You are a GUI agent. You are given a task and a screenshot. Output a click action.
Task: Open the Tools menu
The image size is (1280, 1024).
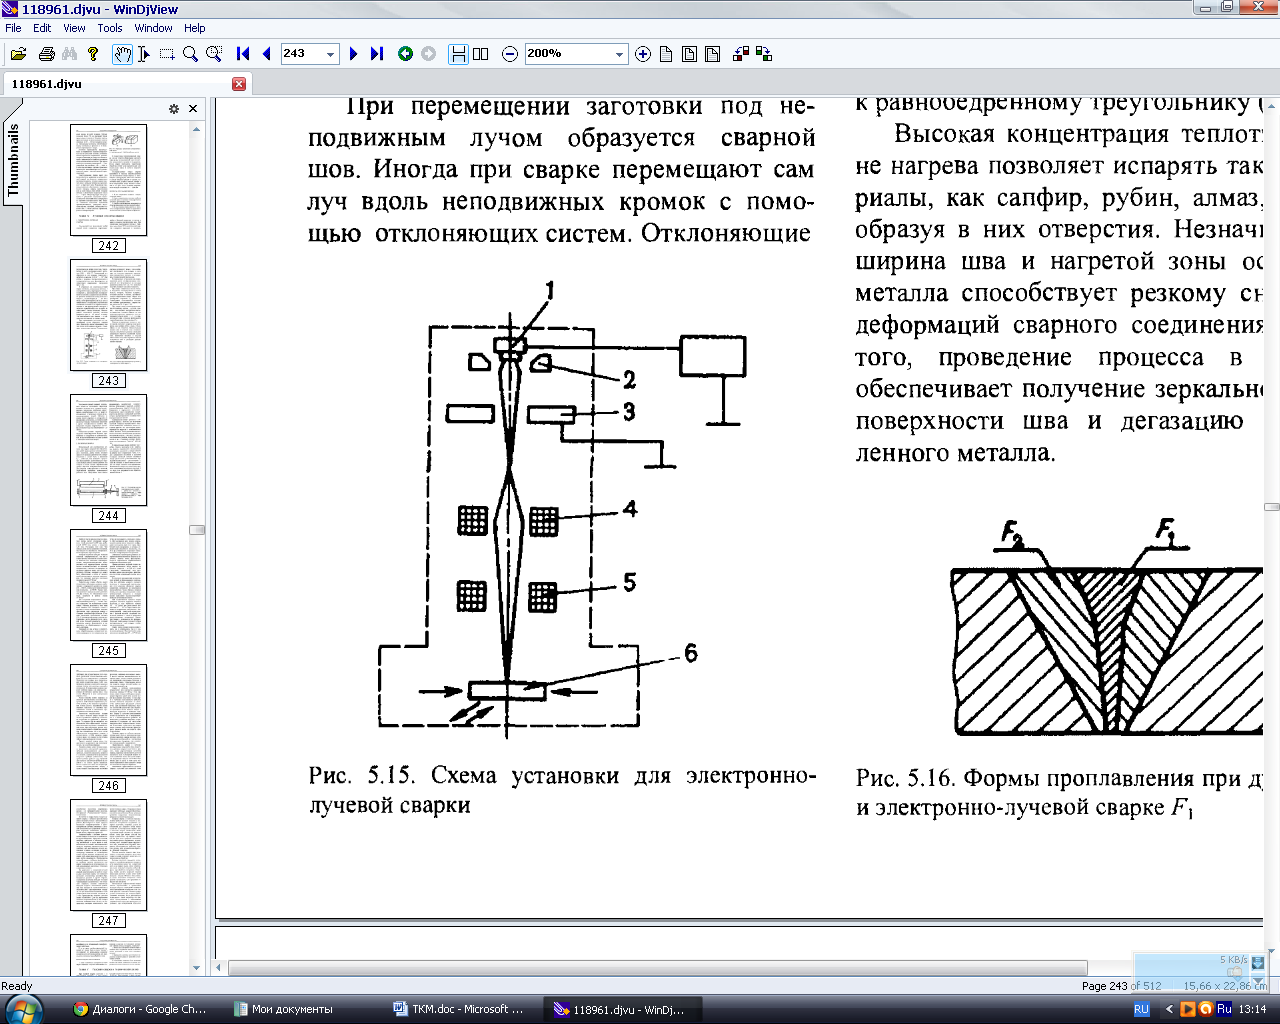click(110, 28)
